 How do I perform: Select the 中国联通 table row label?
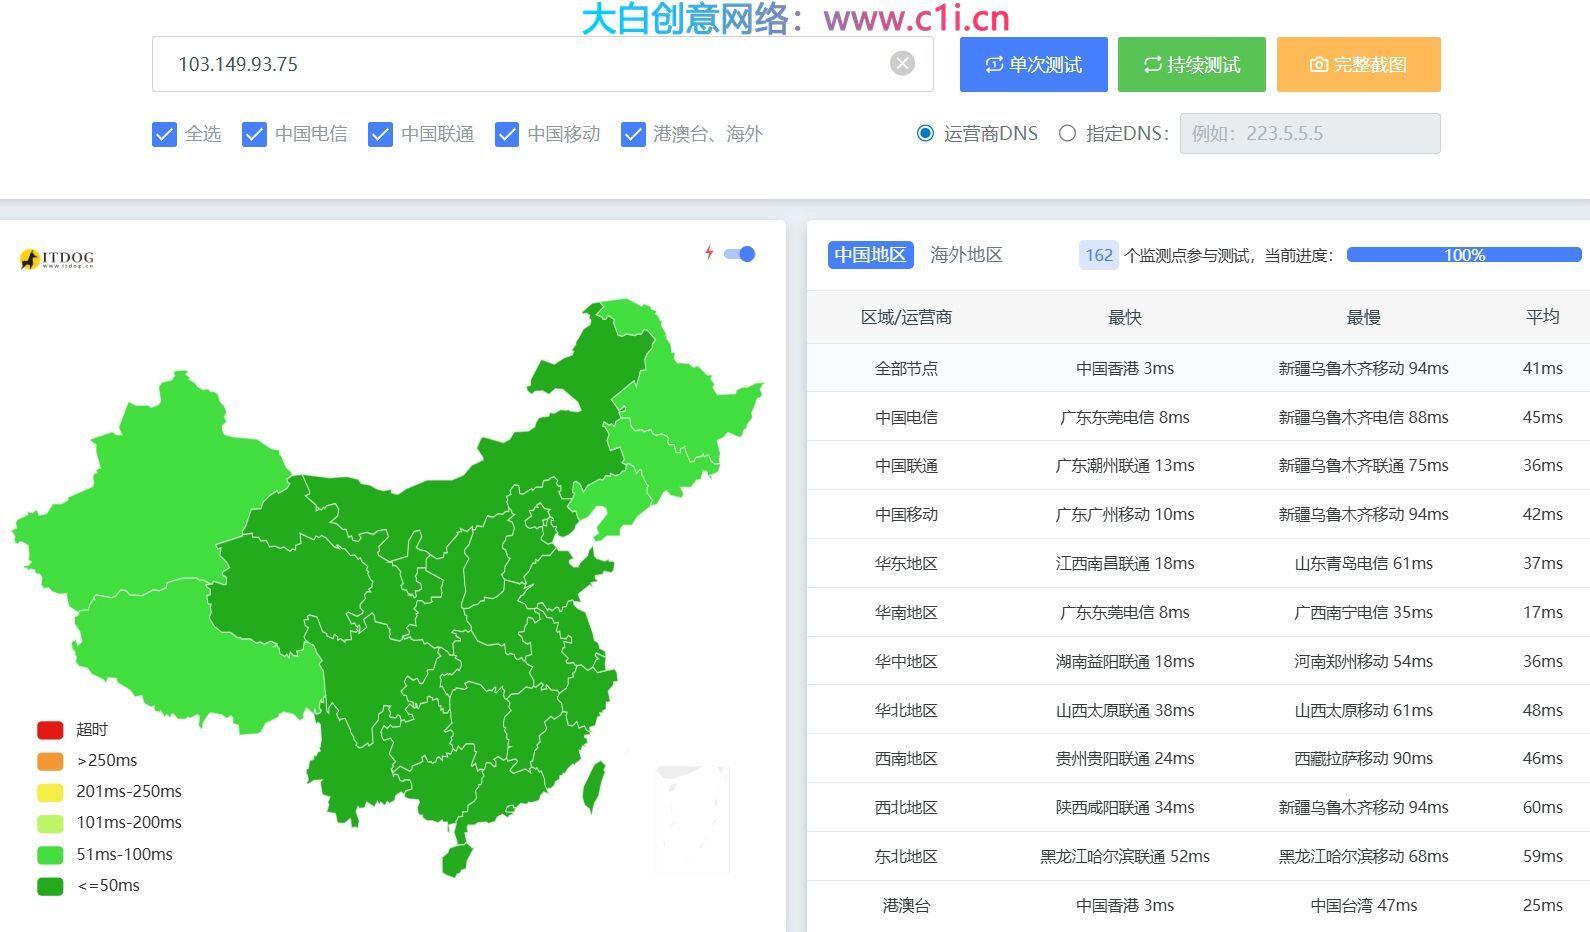[x=906, y=465]
